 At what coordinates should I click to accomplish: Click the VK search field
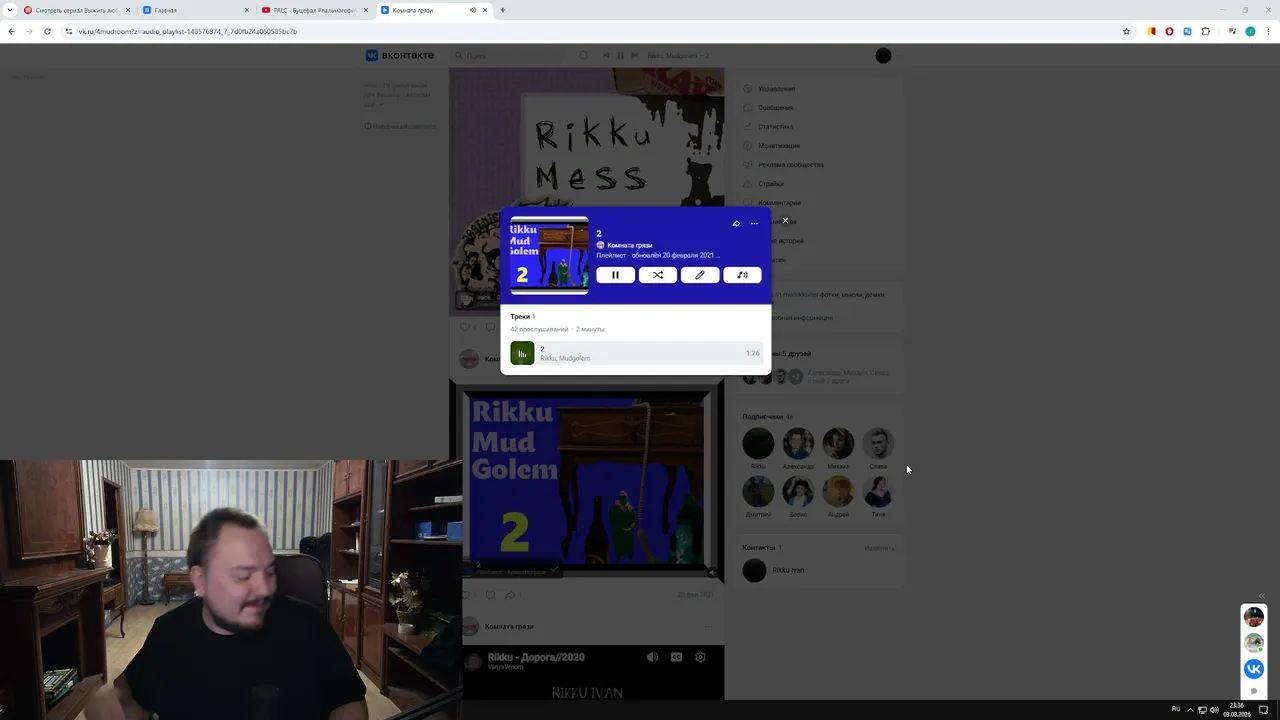pos(508,56)
